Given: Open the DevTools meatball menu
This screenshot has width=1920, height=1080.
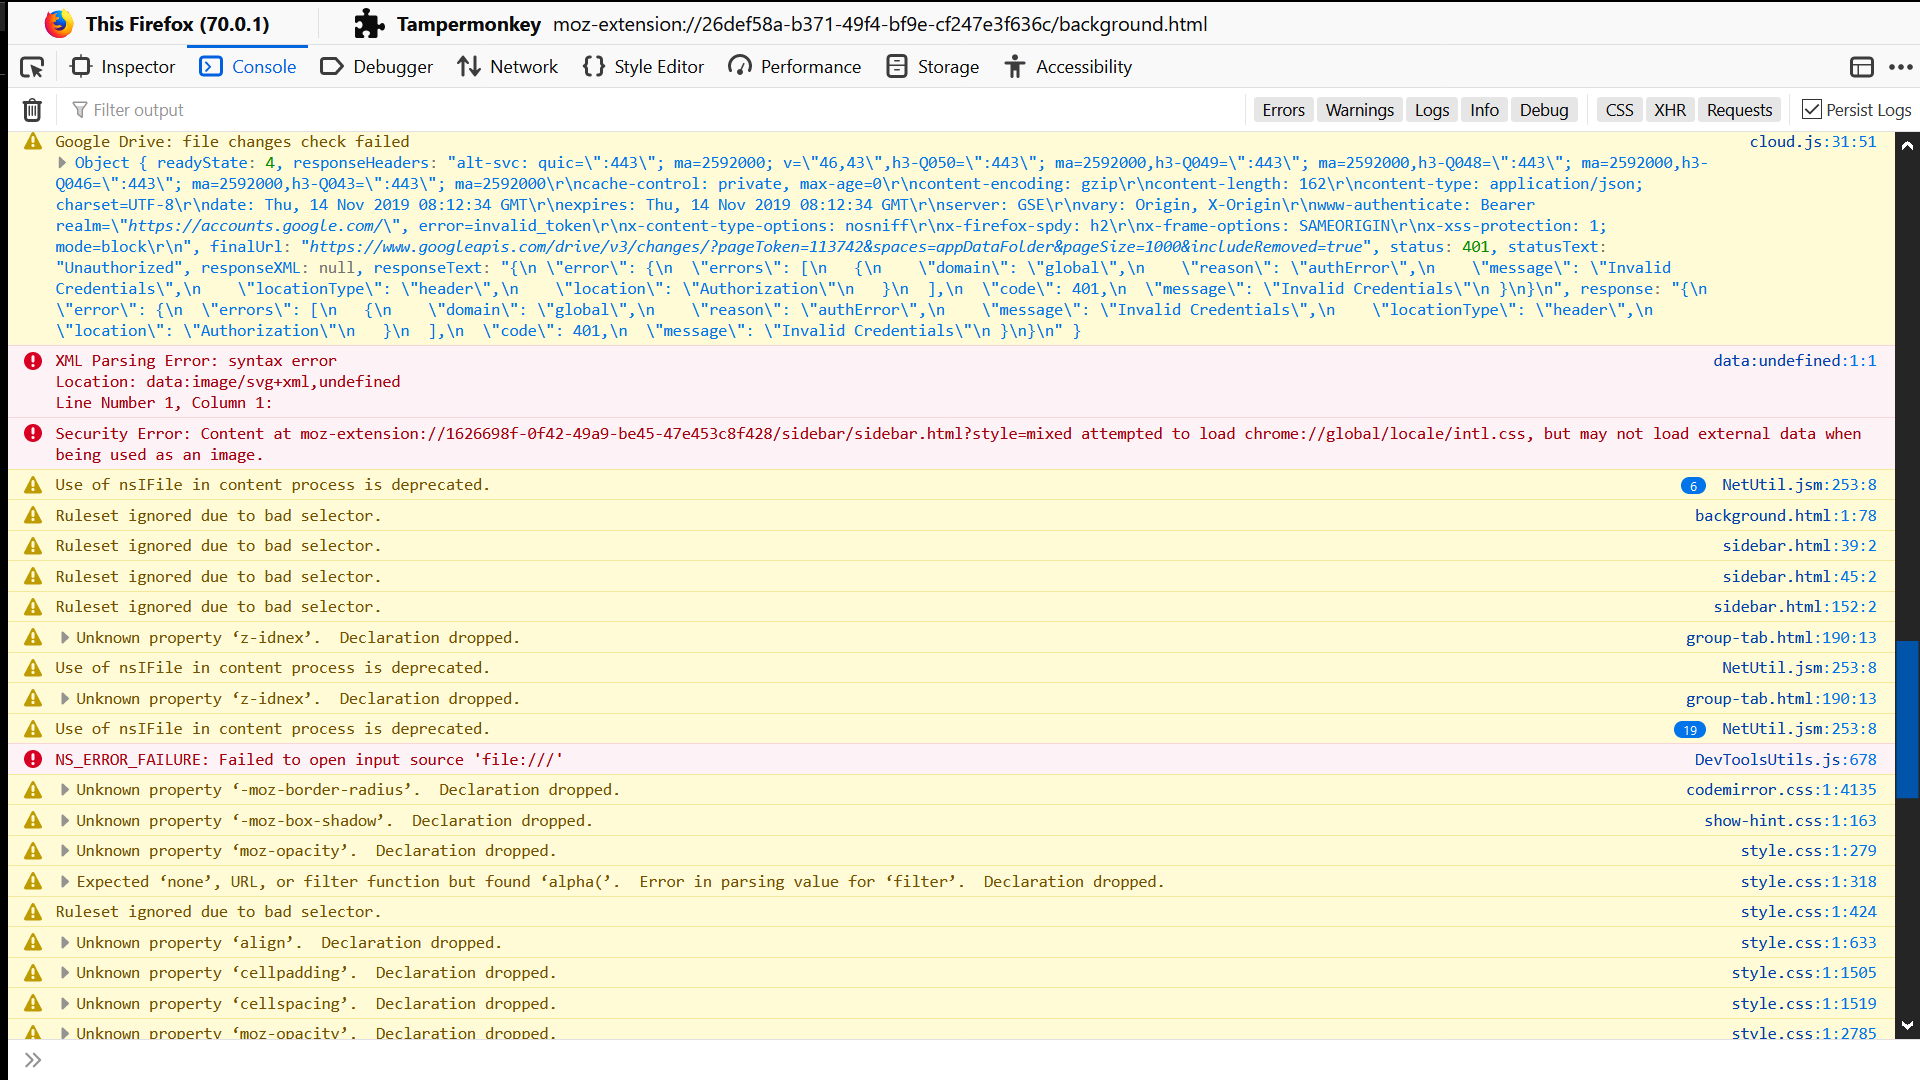Looking at the screenshot, I should click(1903, 67).
